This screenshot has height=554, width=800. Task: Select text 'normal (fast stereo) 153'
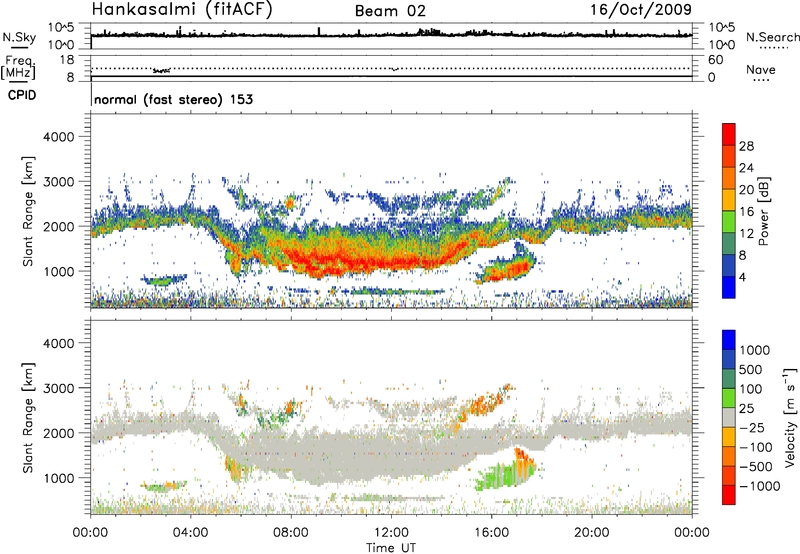coord(173,99)
